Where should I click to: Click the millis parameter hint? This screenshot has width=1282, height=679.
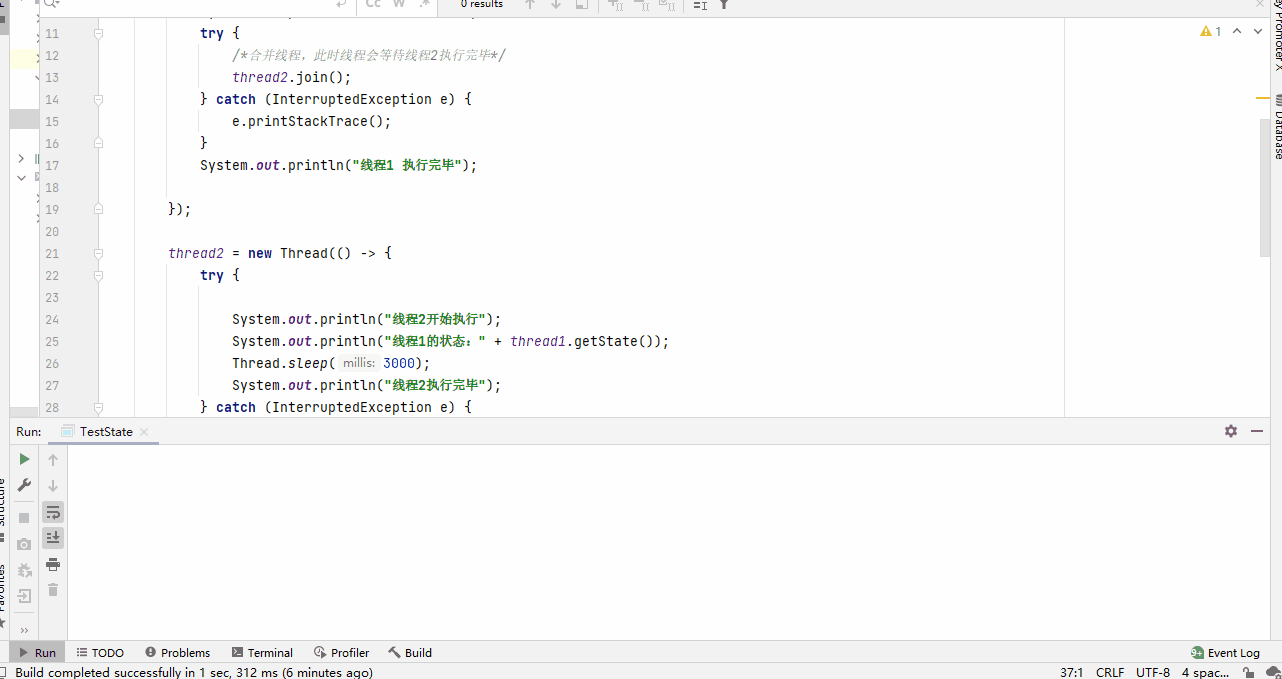pos(359,363)
